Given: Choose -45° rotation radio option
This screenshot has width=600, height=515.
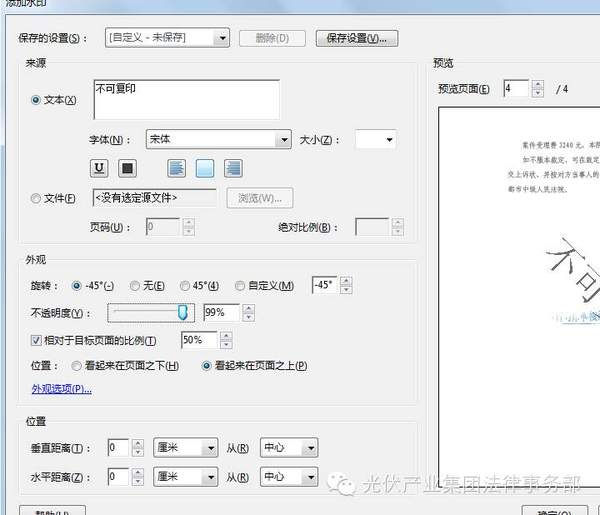Looking at the screenshot, I should pos(77,285).
